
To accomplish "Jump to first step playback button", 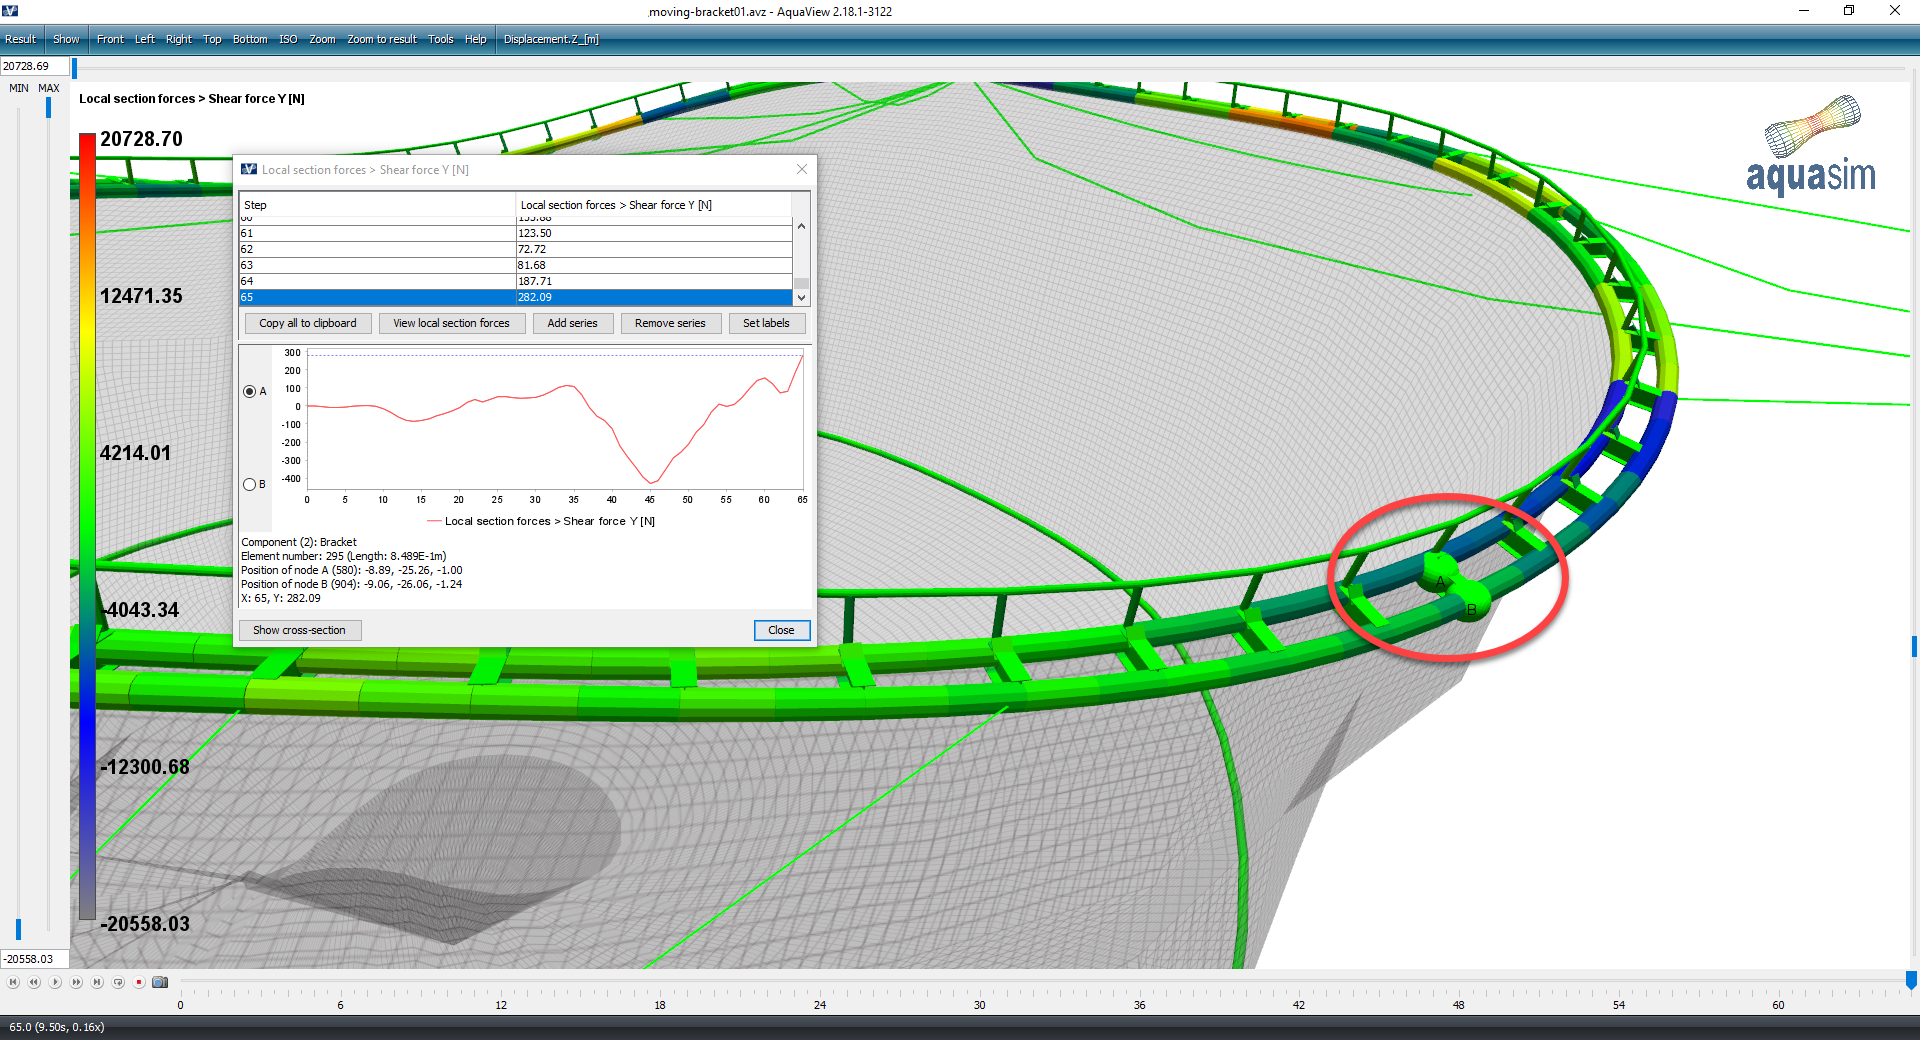I will click(13, 982).
